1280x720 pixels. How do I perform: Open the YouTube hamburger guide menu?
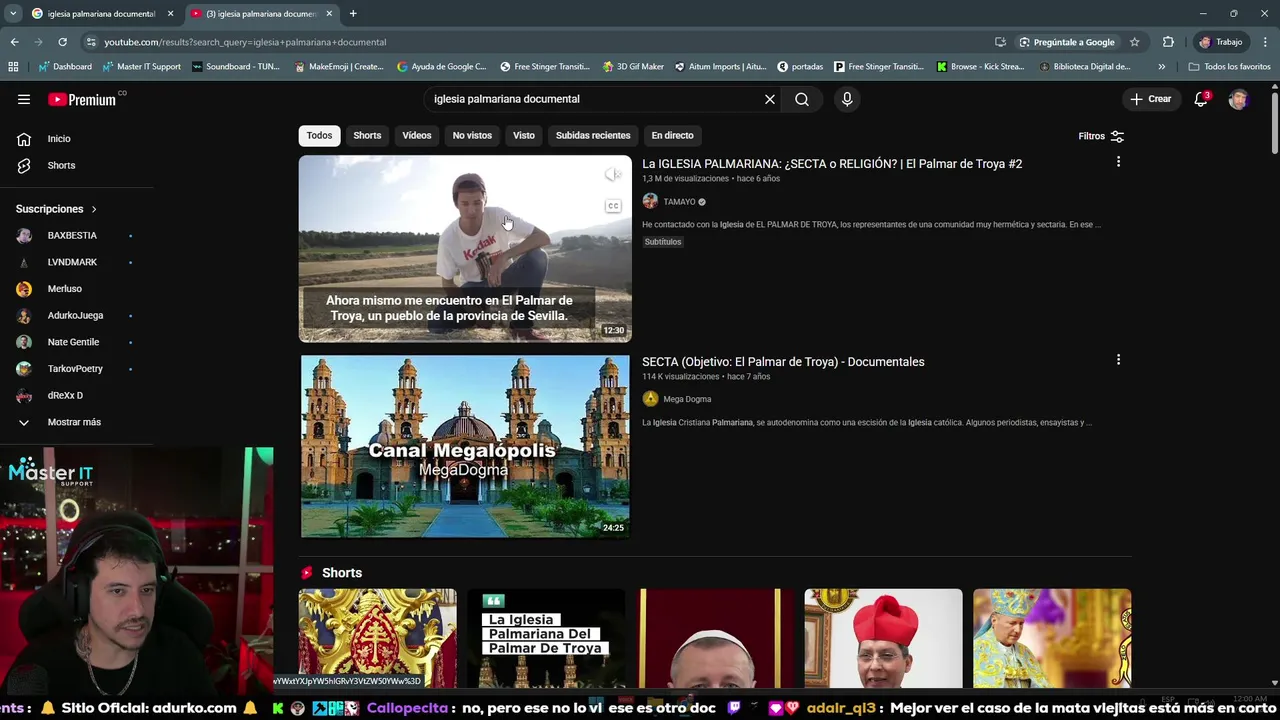[24, 99]
